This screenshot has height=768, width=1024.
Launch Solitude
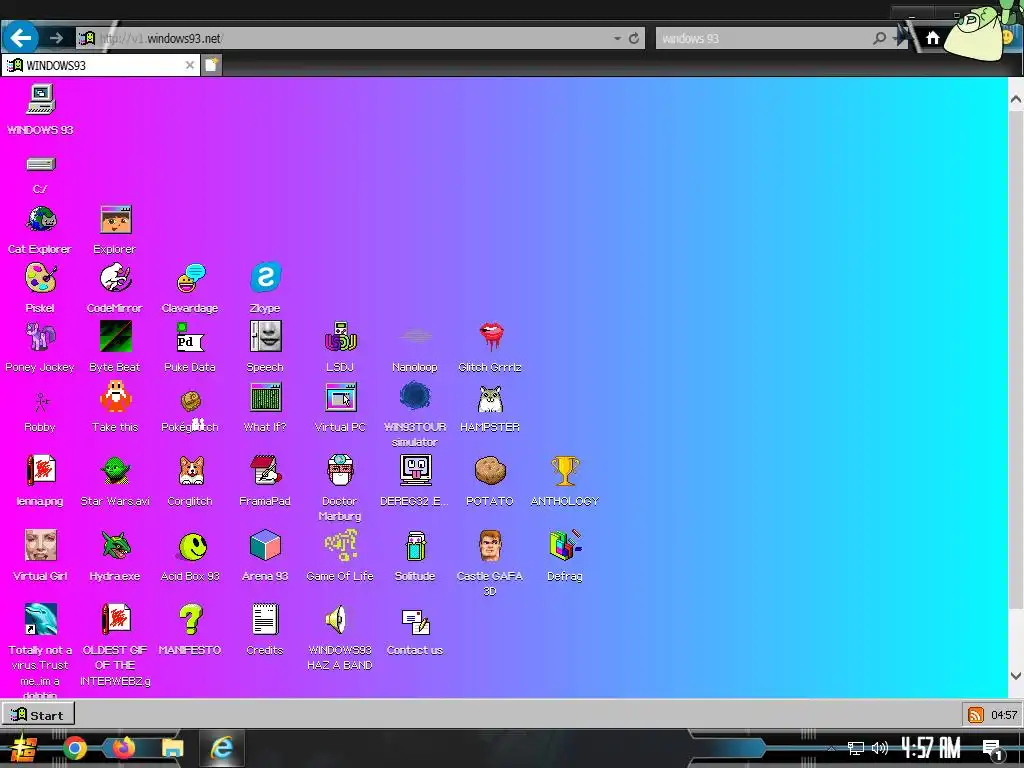click(415, 546)
